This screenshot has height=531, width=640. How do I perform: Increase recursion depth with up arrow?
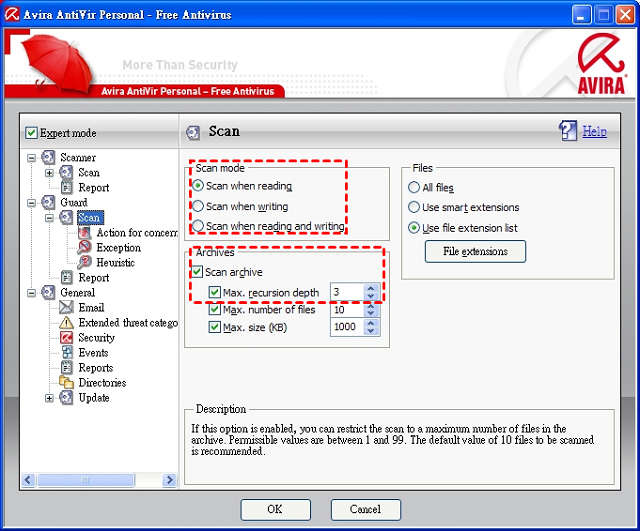coord(371,288)
